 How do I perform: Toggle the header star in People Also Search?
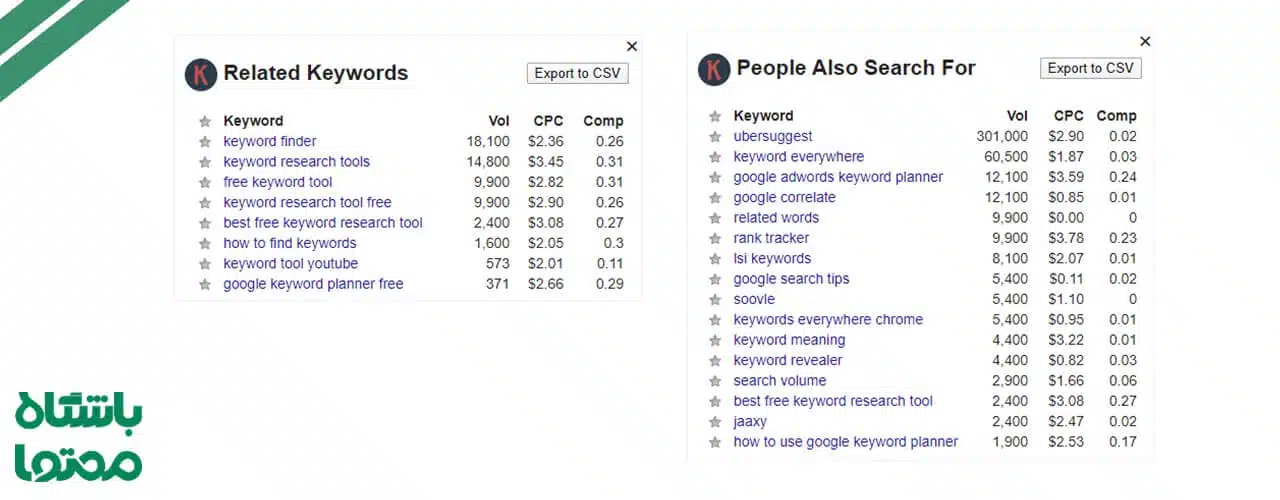(715, 117)
